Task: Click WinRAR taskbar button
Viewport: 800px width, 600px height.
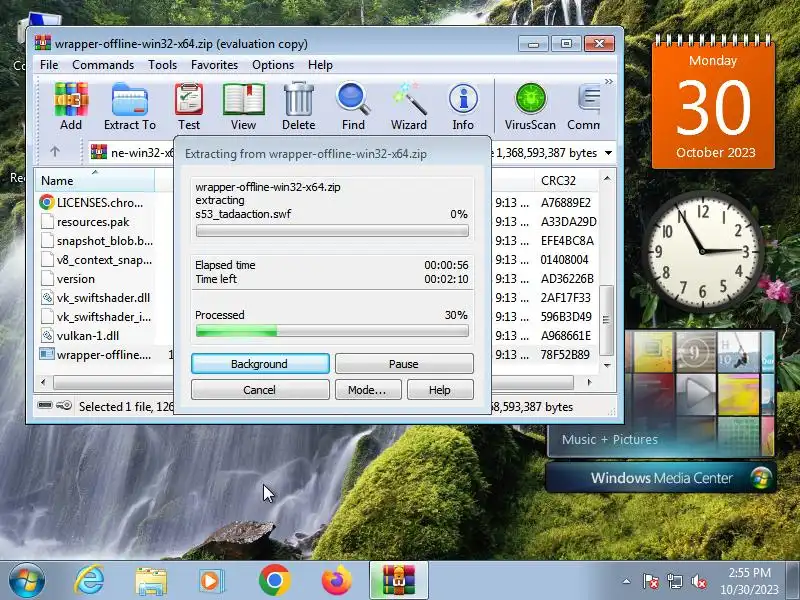Action: (x=399, y=581)
